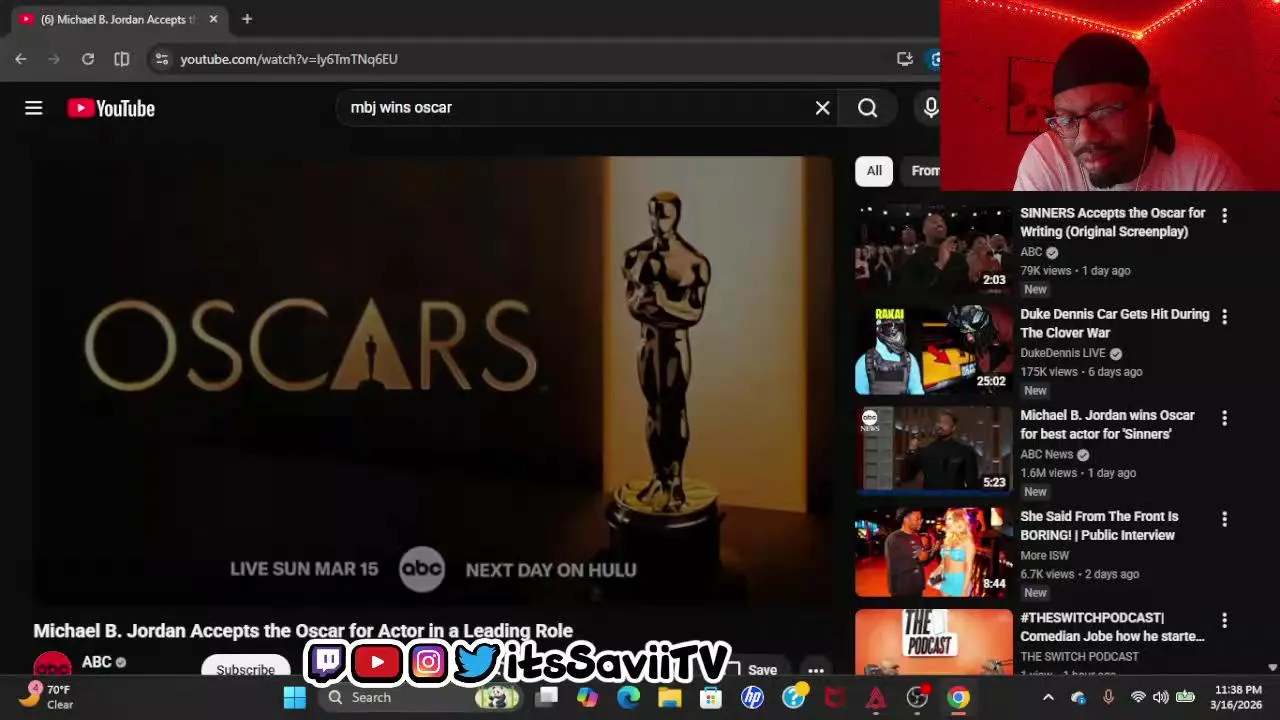Image resolution: width=1280 pixels, height=720 pixels.
Task: Open THESWITCHPODCAST Comedian Jobe video title
Action: (1112, 627)
